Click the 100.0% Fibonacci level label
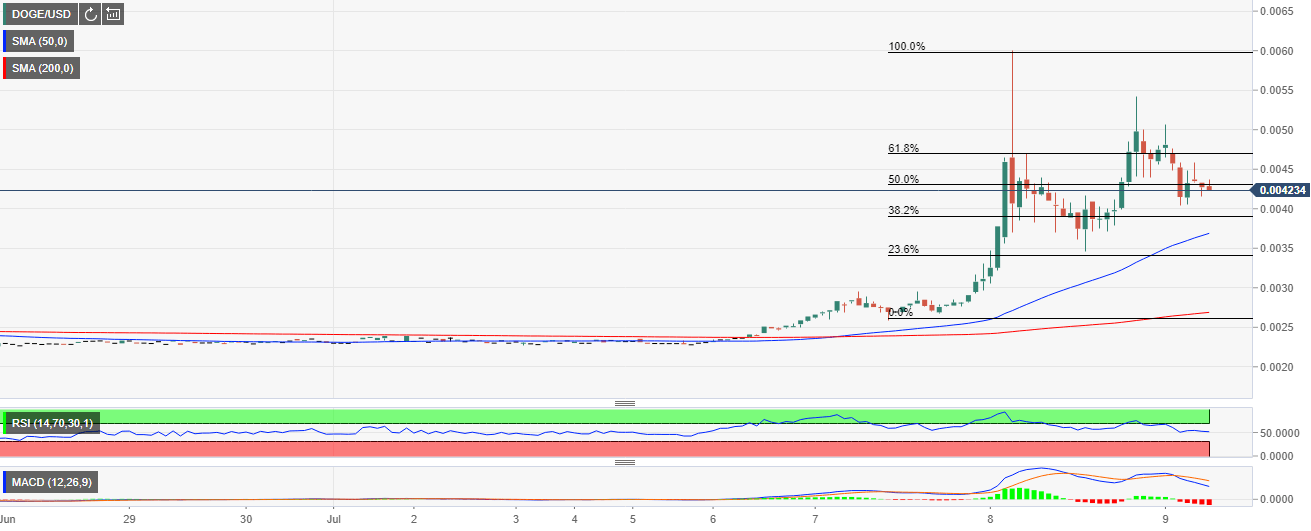Screen dimensions: 1311x531 coord(907,46)
